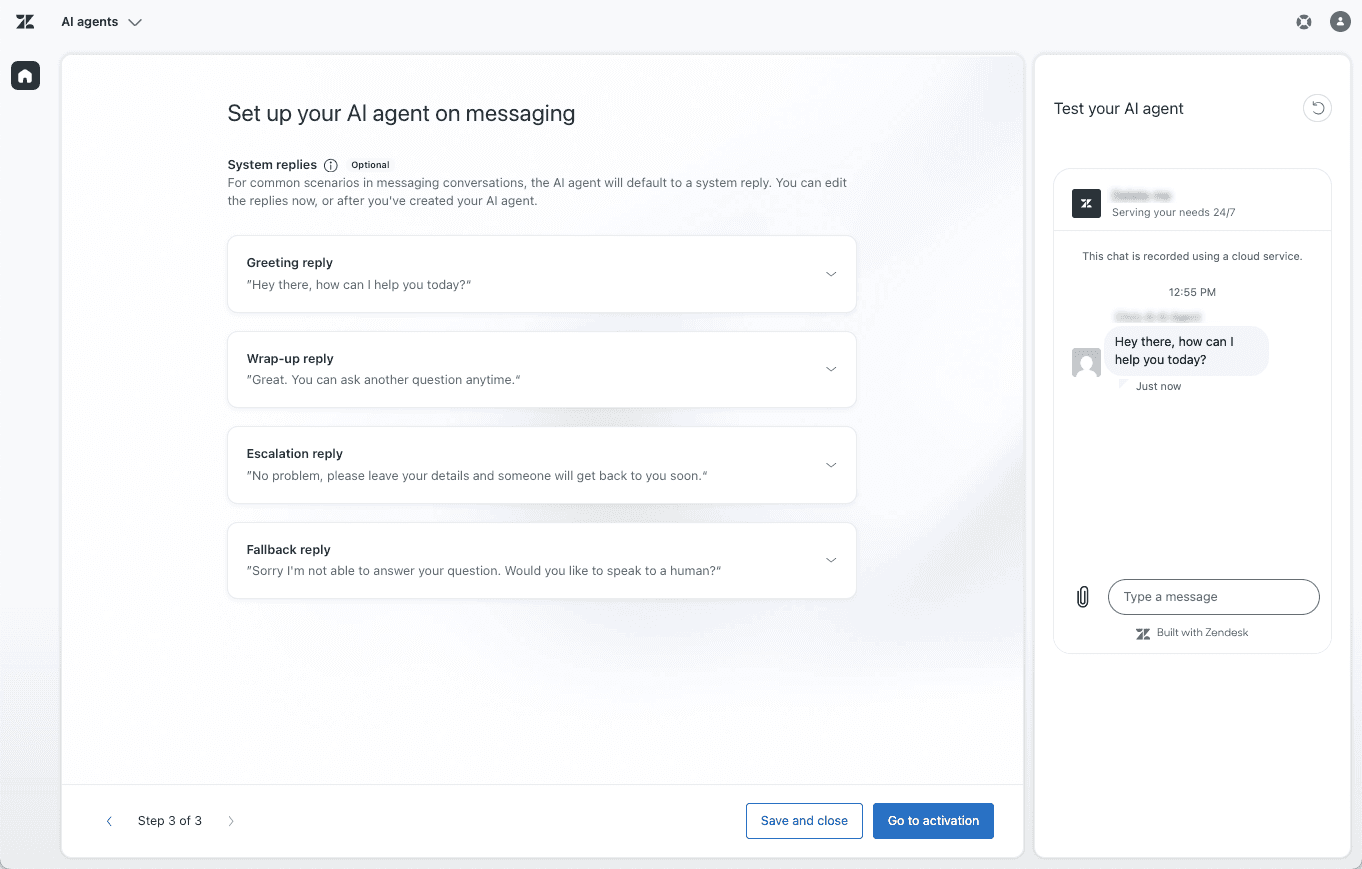1362x869 pixels.
Task: Click the next step arrow
Action: tap(231, 821)
